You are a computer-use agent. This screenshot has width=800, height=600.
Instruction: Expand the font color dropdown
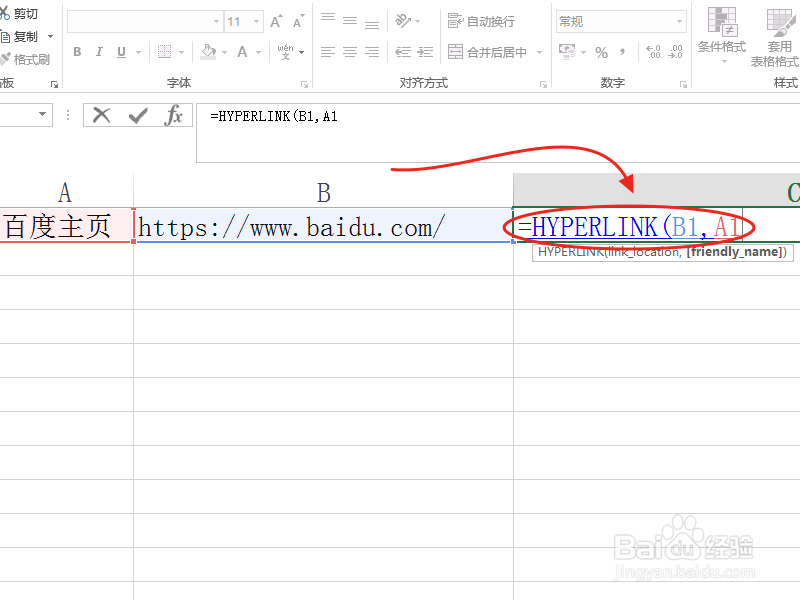(x=259, y=52)
